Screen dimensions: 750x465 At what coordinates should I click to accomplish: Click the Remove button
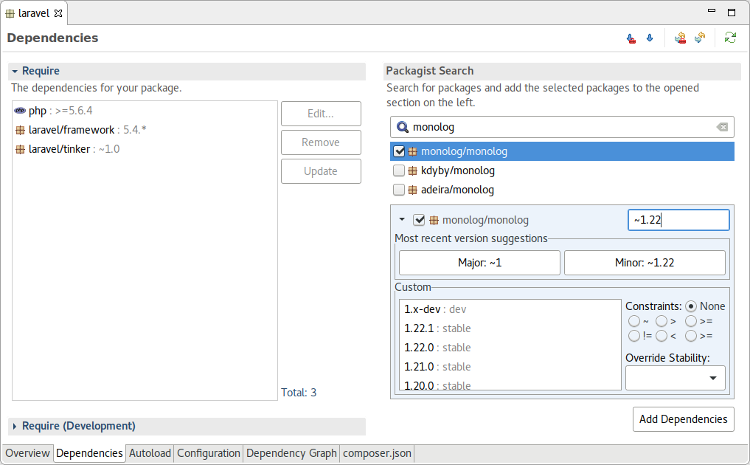point(321,143)
